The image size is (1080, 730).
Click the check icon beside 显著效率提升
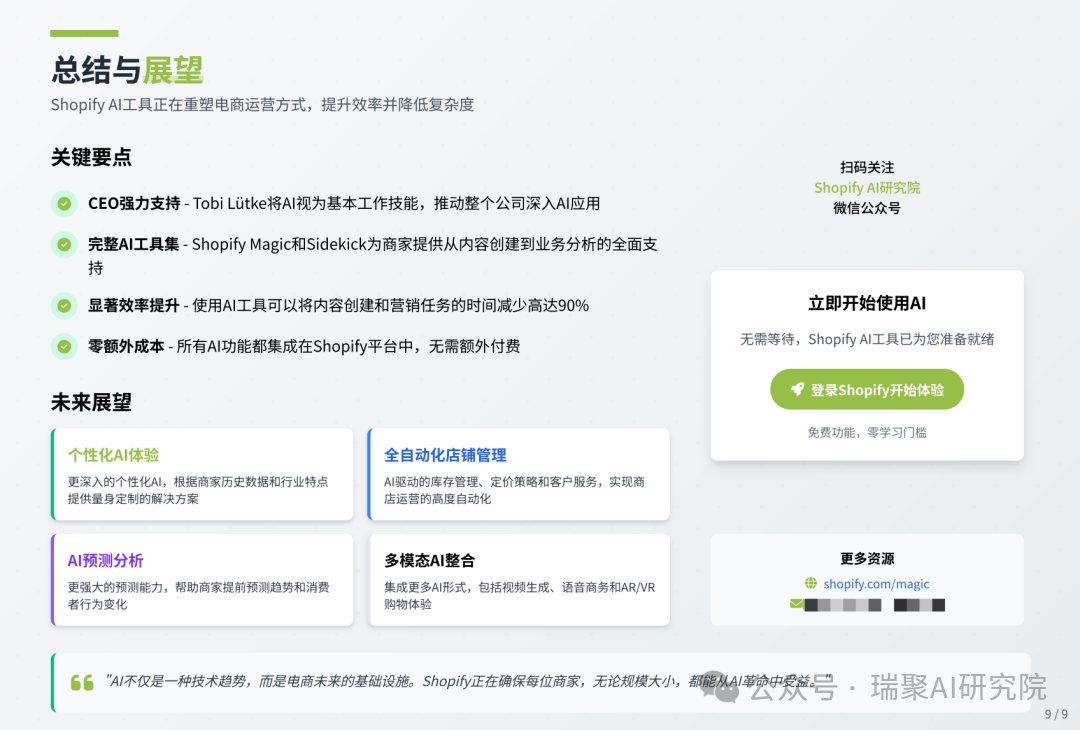pyautogui.click(x=64, y=305)
